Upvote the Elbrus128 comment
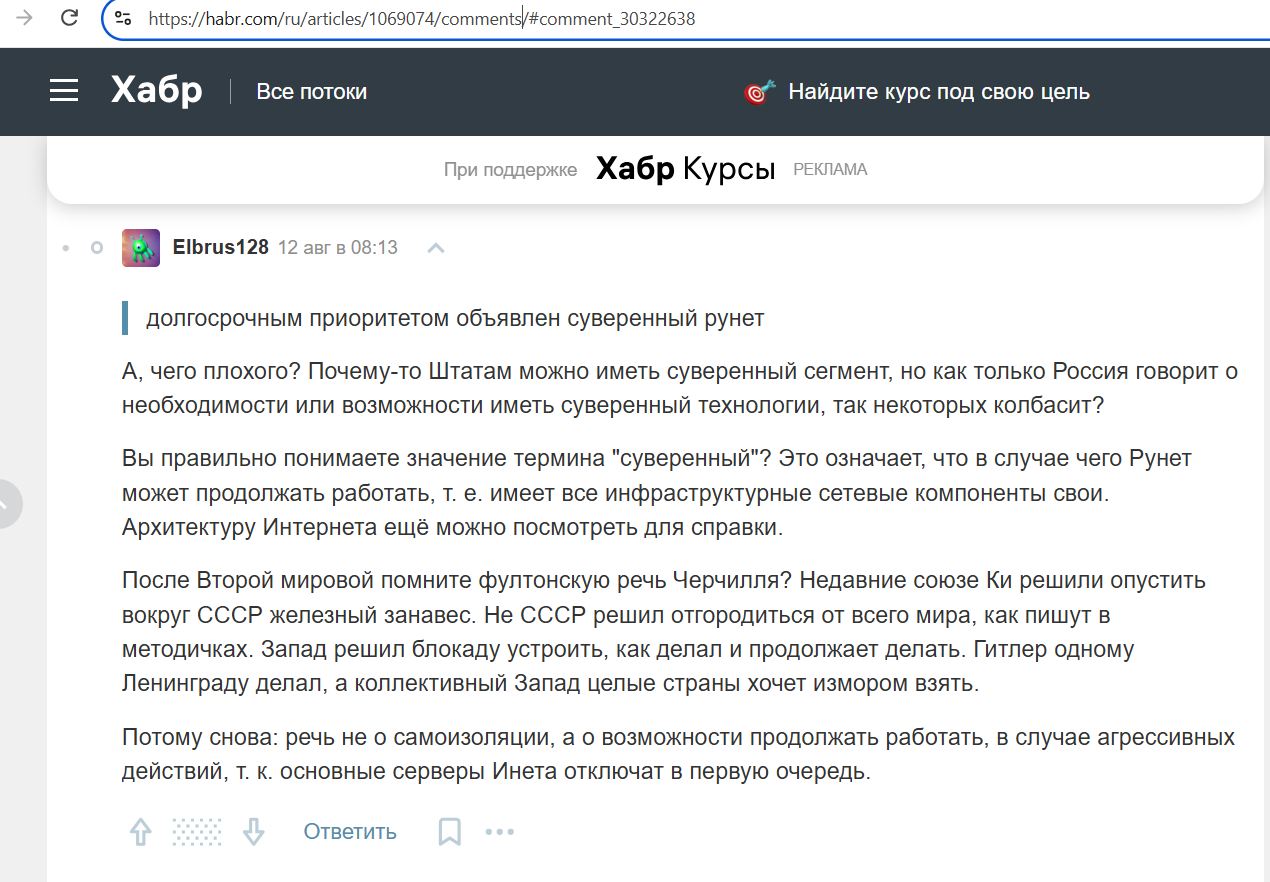The height and width of the screenshot is (882, 1270). tap(140, 832)
